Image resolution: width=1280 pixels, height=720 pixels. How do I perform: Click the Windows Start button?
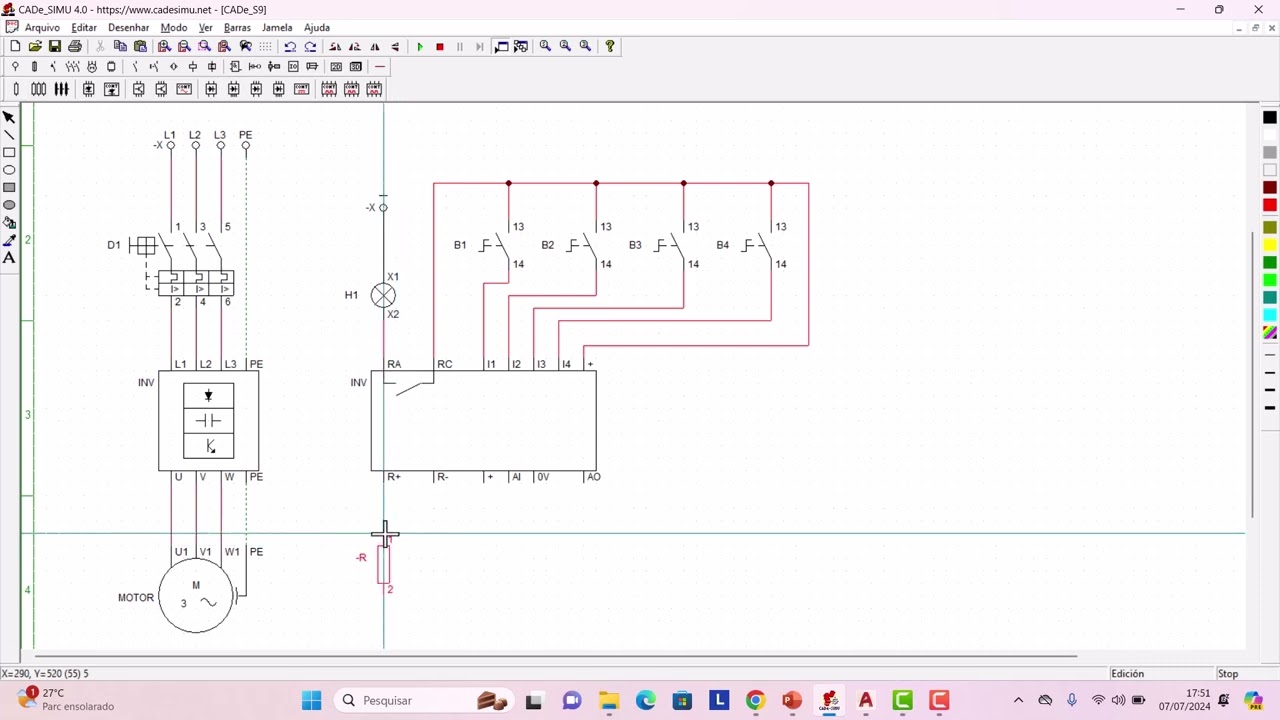311,700
